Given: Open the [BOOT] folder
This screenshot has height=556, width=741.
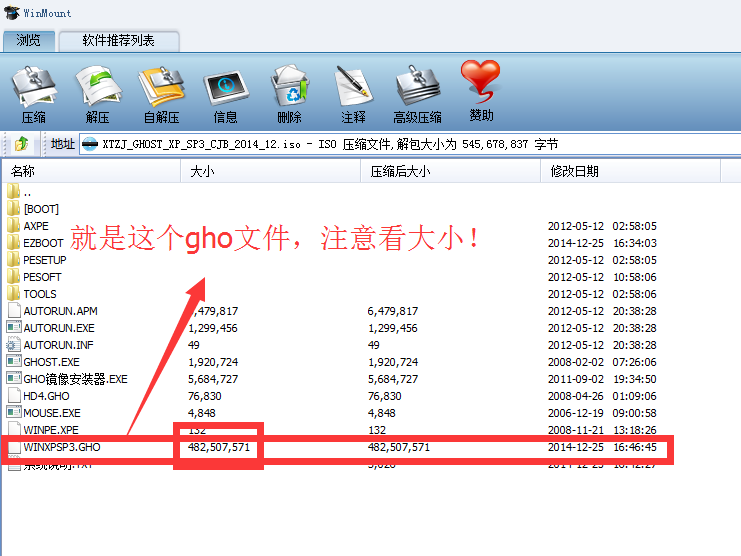Looking at the screenshot, I should [41, 209].
